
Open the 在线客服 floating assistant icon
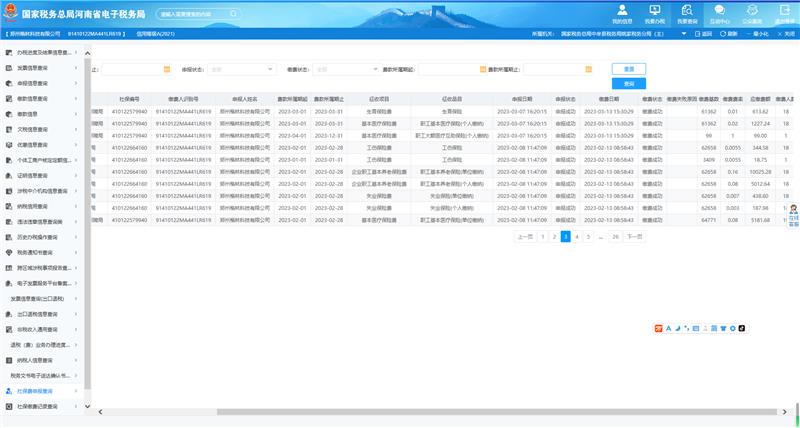click(x=792, y=215)
